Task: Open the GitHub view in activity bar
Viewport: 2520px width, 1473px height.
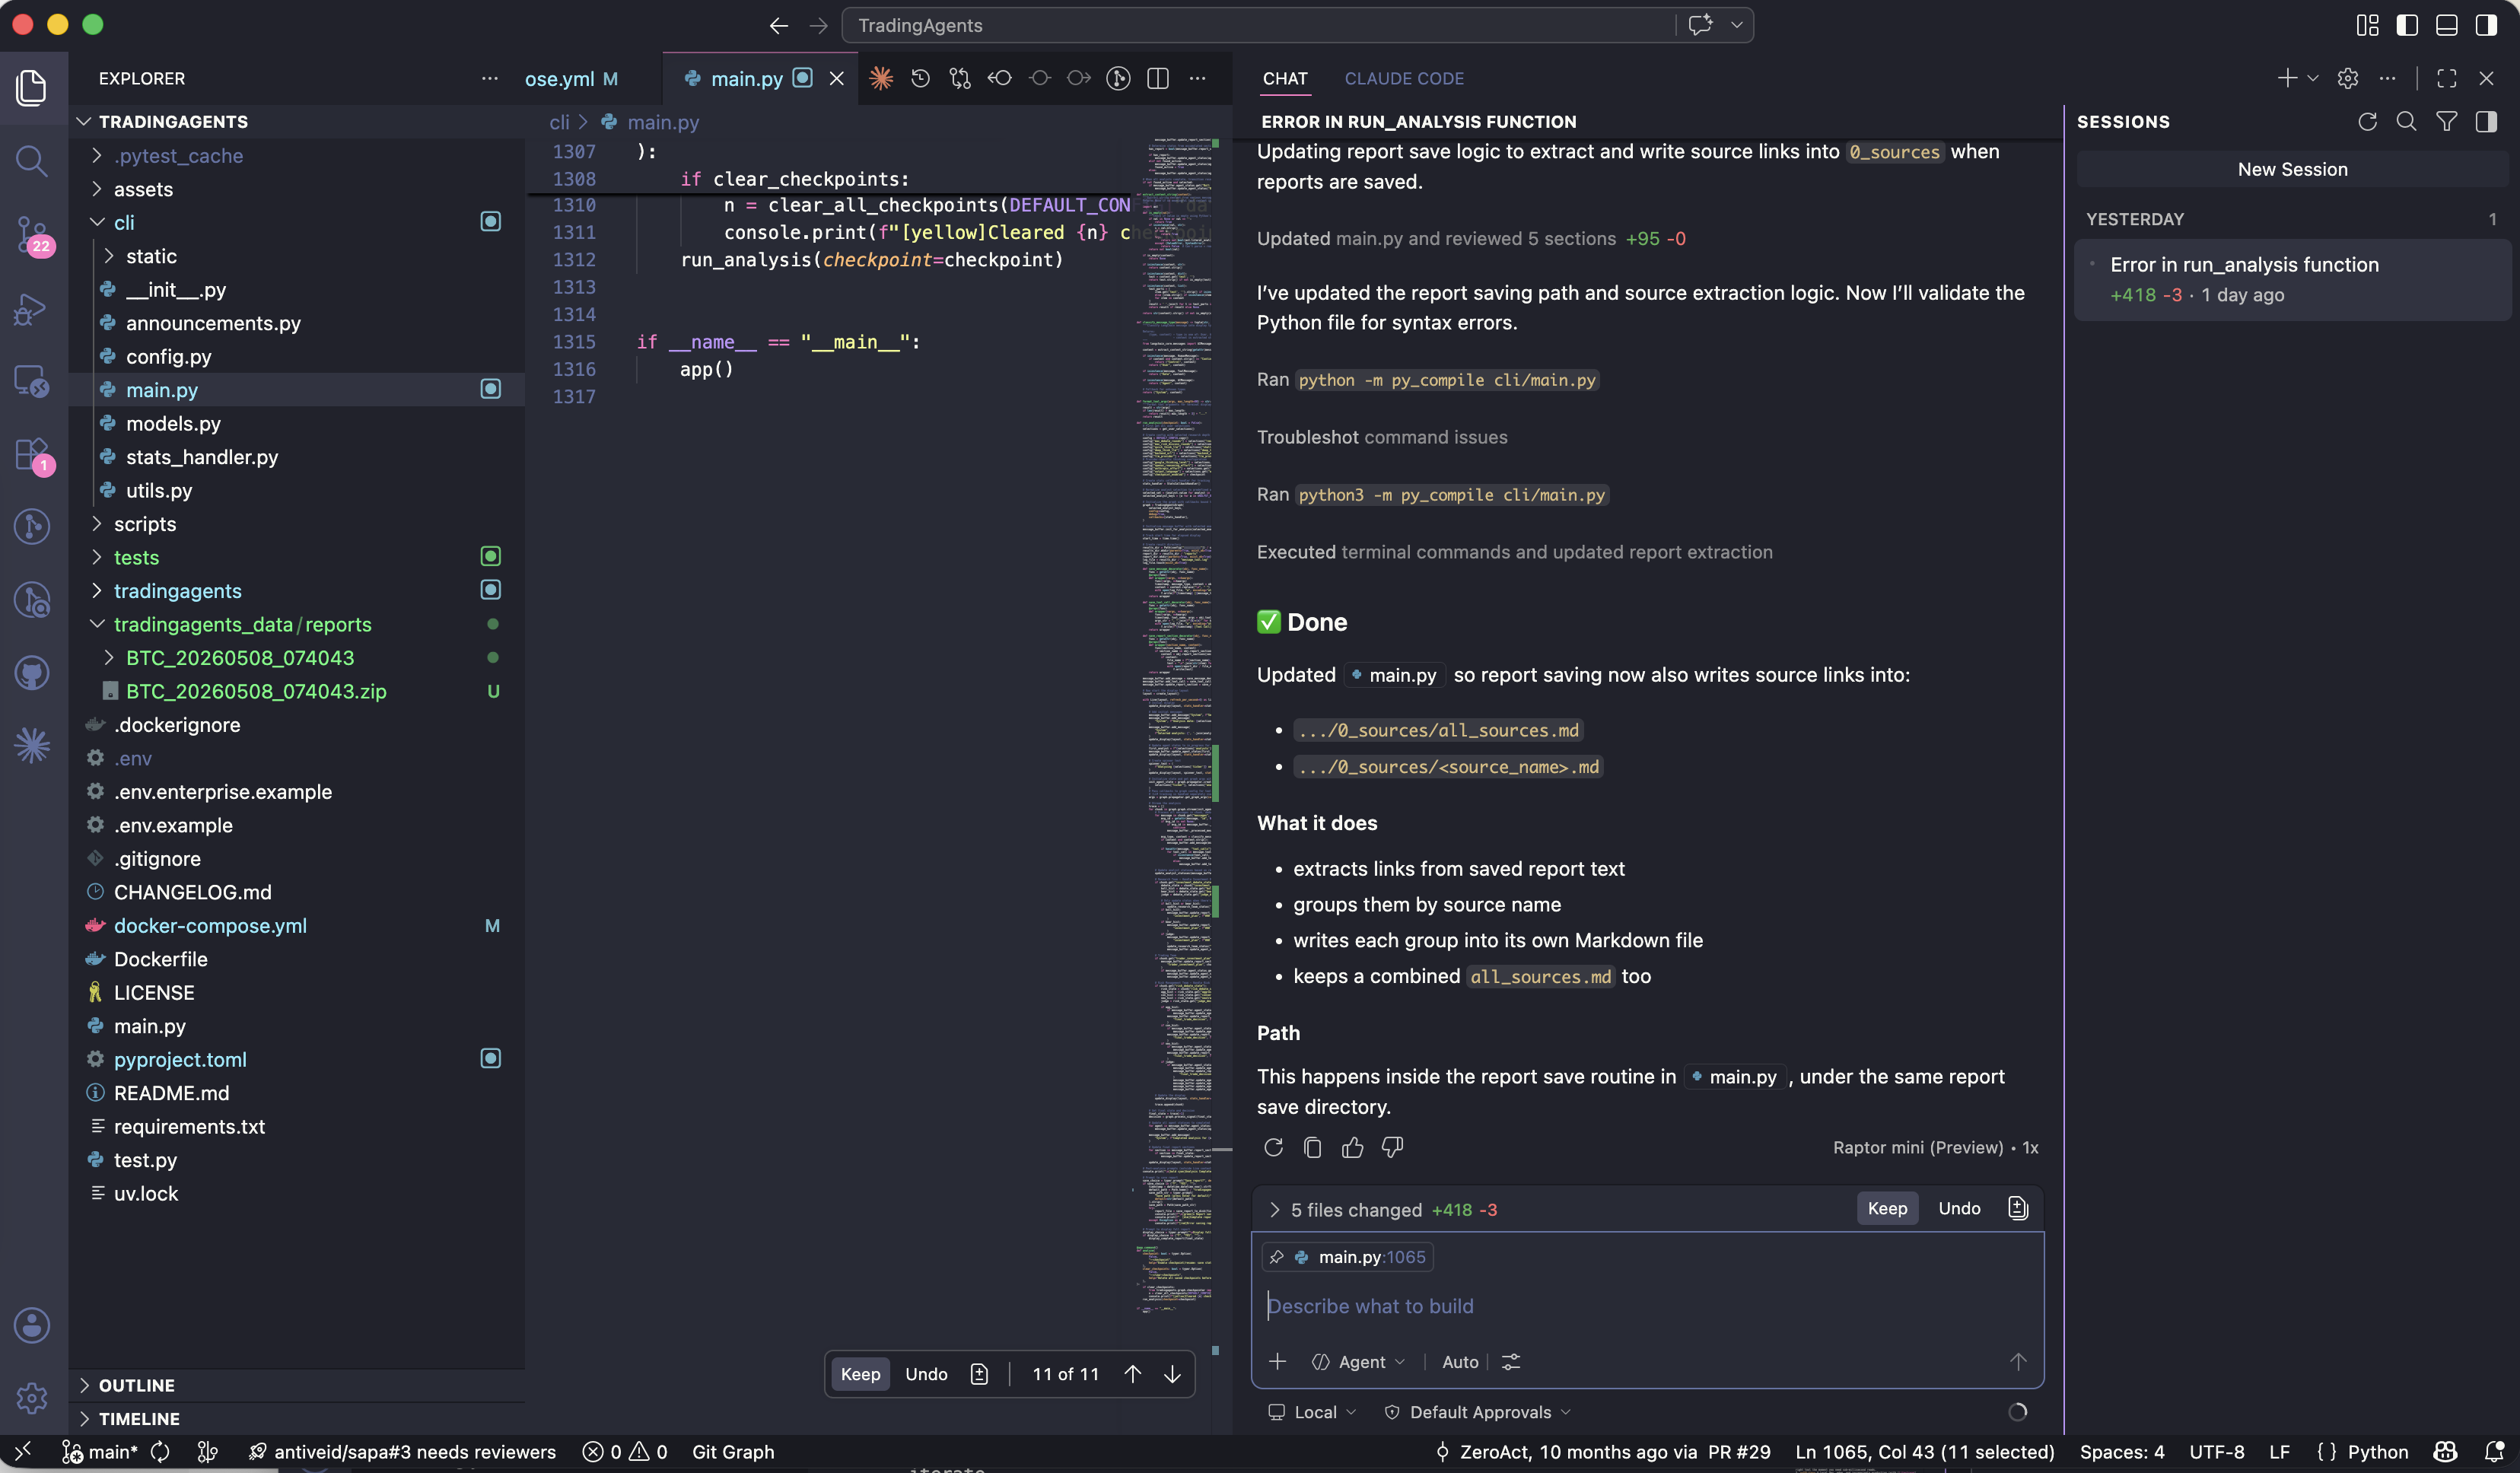Action: click(x=32, y=673)
